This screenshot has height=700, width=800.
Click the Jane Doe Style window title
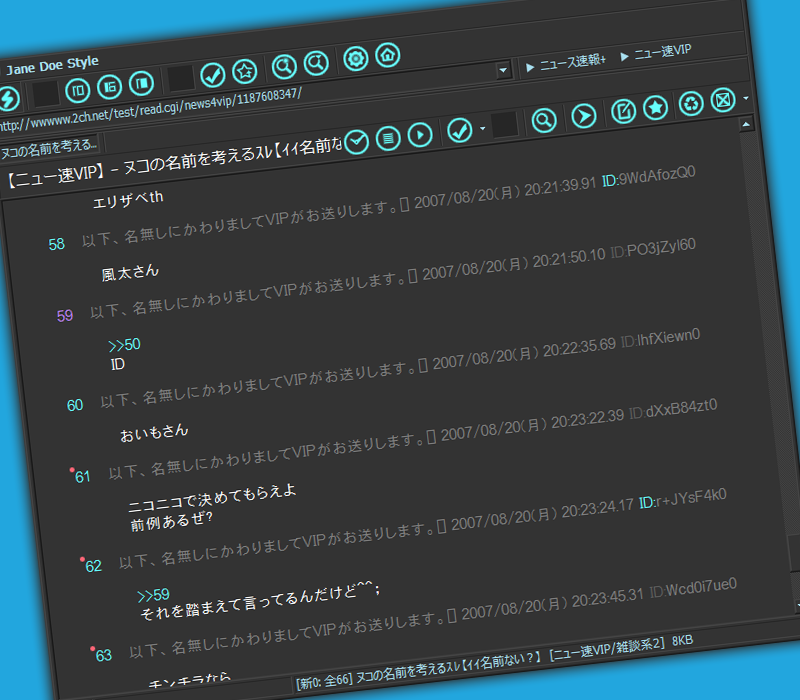coord(53,66)
